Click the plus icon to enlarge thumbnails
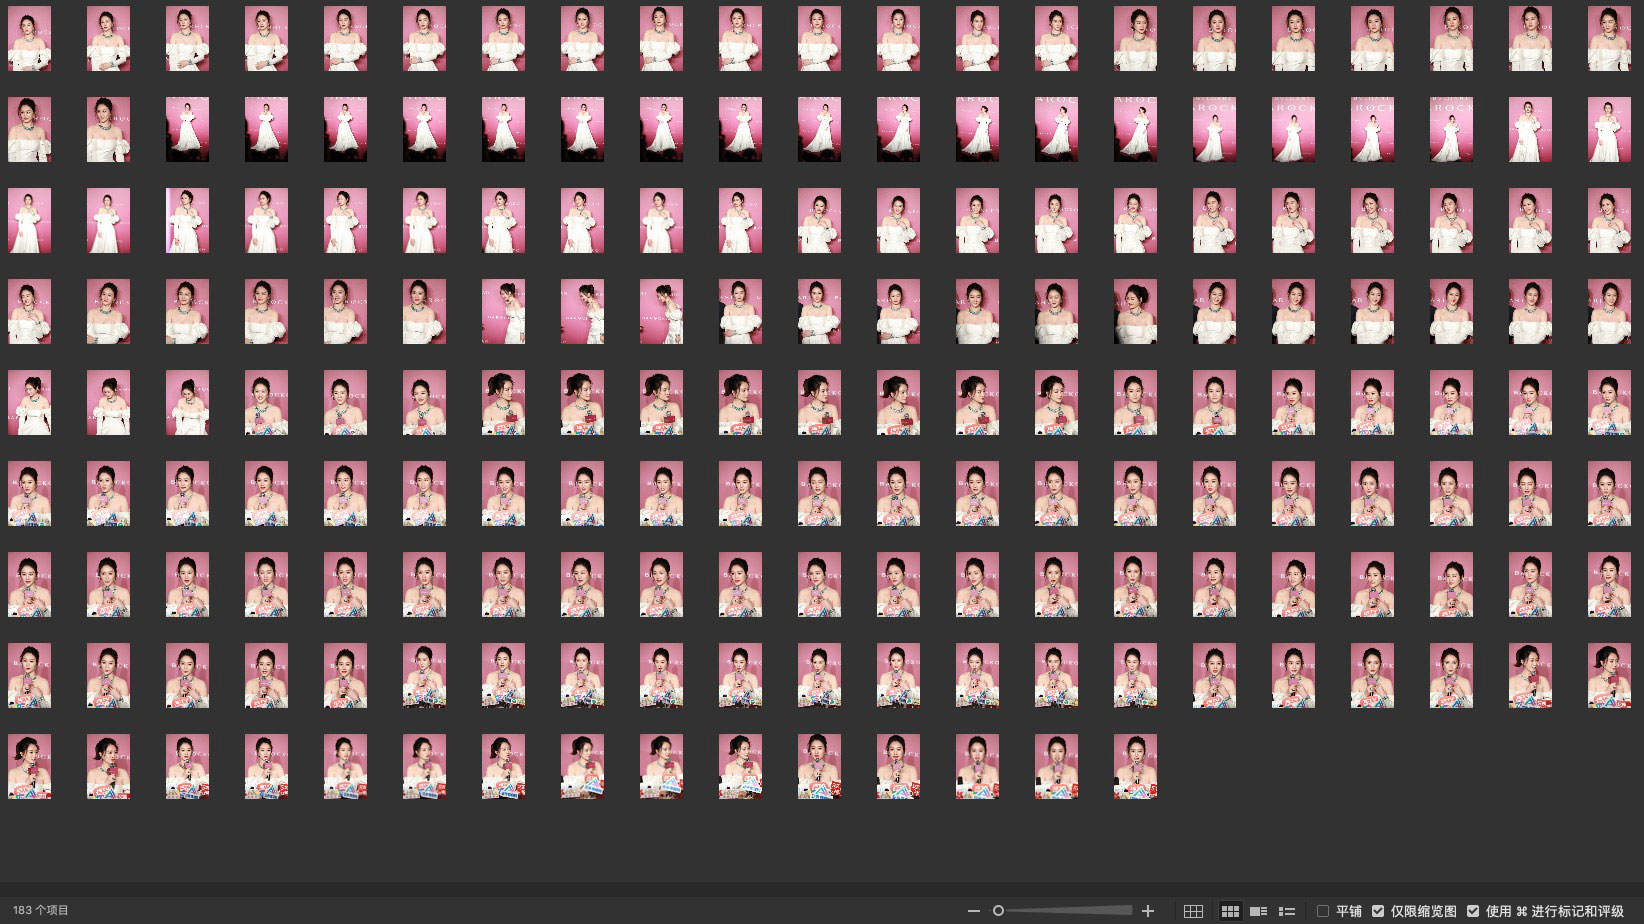The height and width of the screenshot is (924, 1644). click(1148, 911)
